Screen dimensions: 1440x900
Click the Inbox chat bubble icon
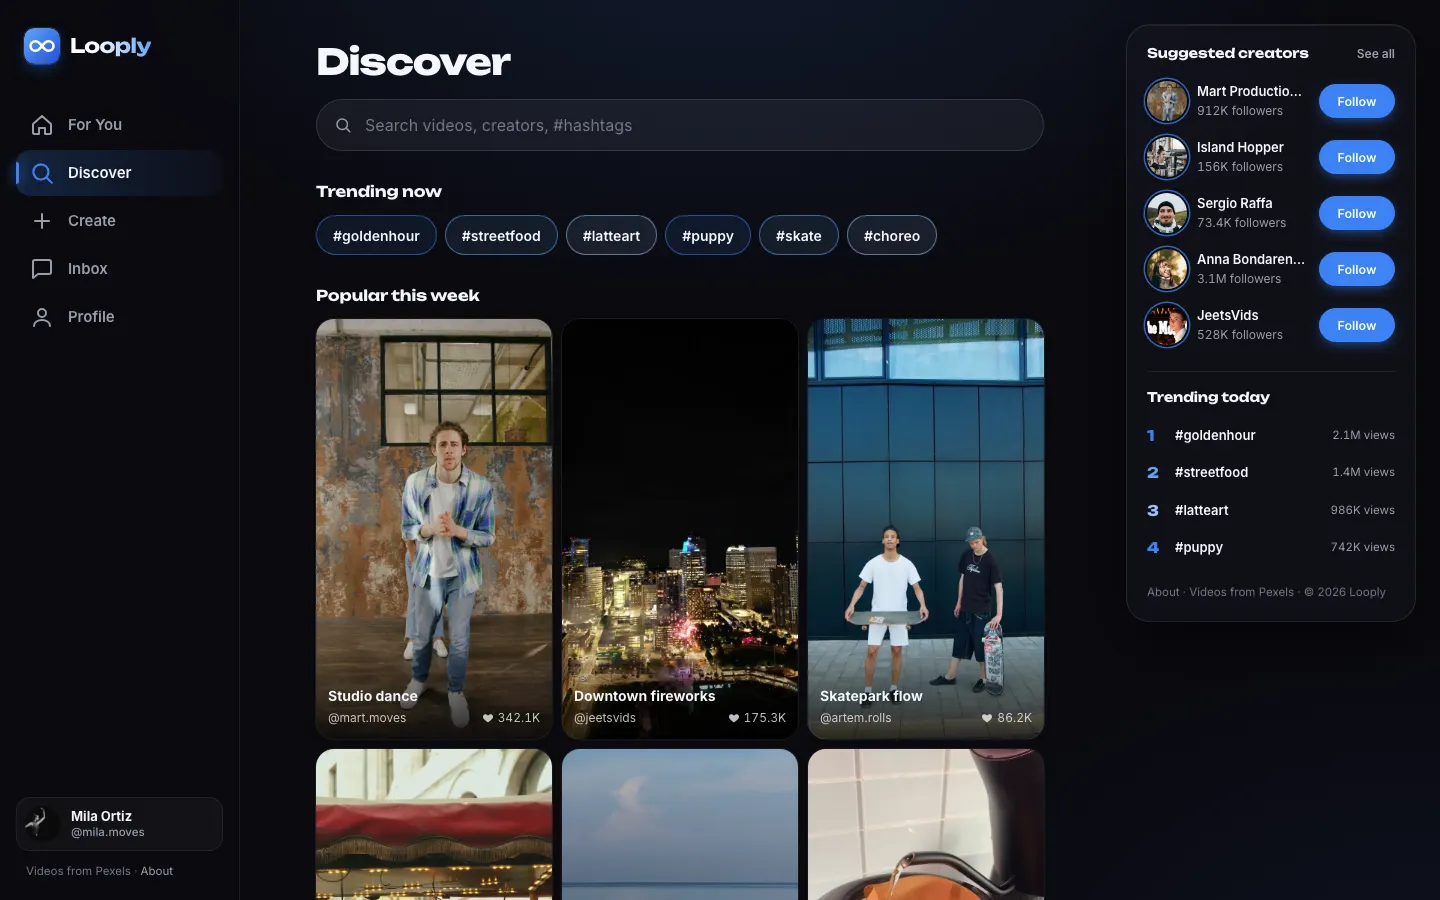[x=42, y=269]
